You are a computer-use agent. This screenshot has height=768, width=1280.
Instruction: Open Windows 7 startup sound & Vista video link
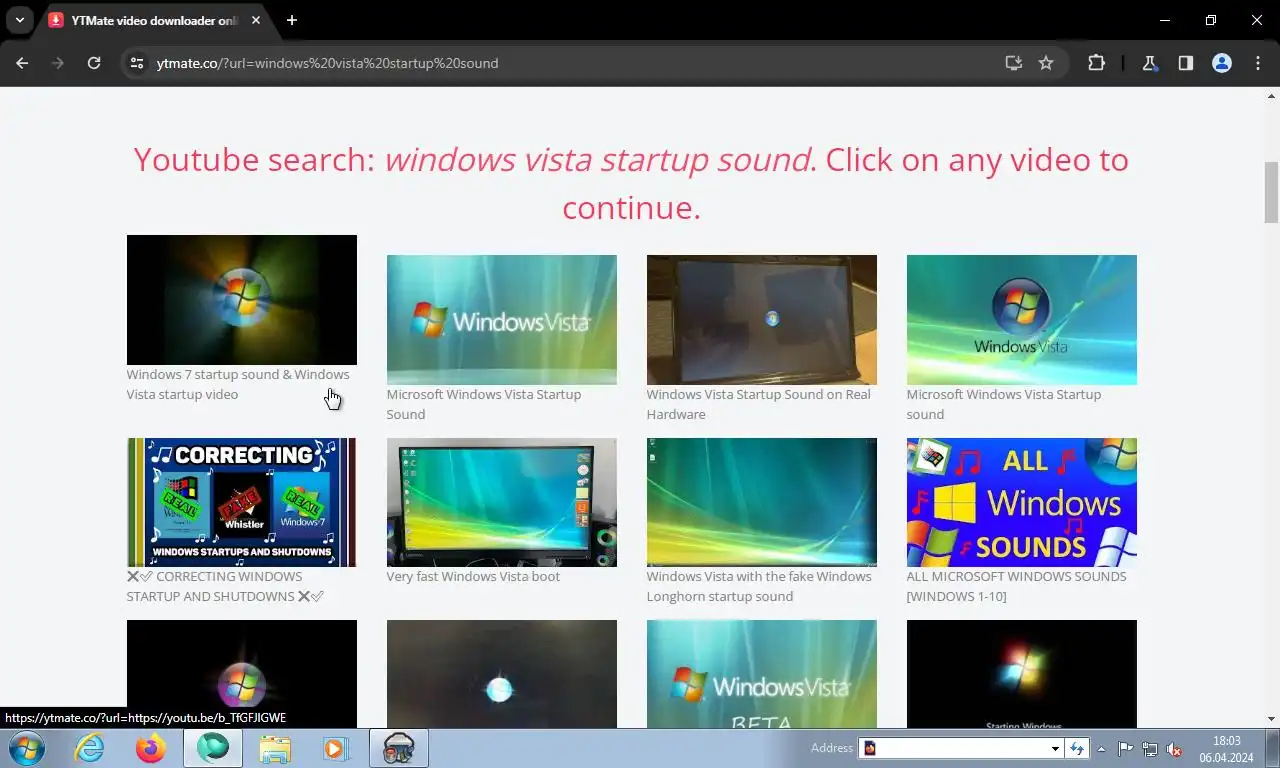pyautogui.click(x=238, y=384)
